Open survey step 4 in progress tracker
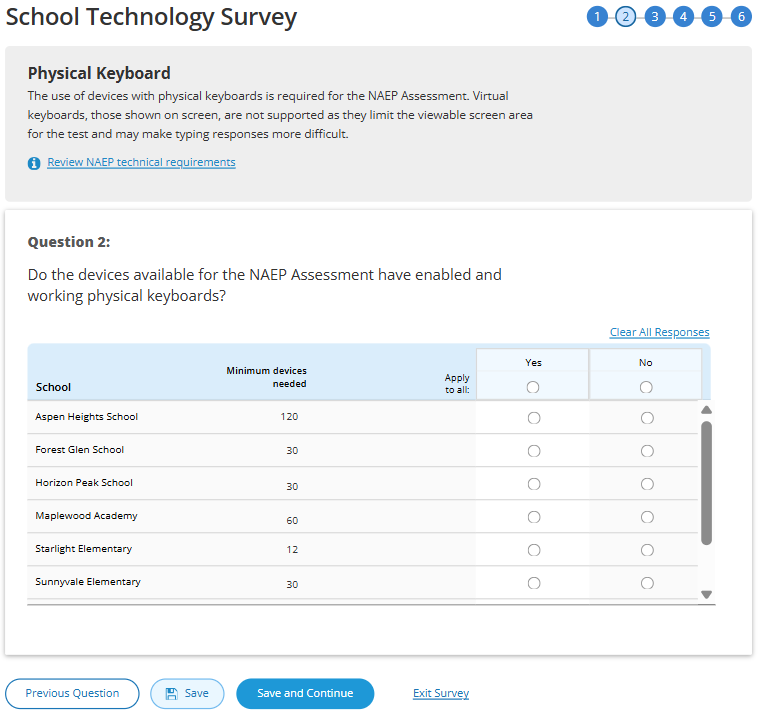The height and width of the screenshot is (713, 759). pyautogui.click(x=683, y=17)
